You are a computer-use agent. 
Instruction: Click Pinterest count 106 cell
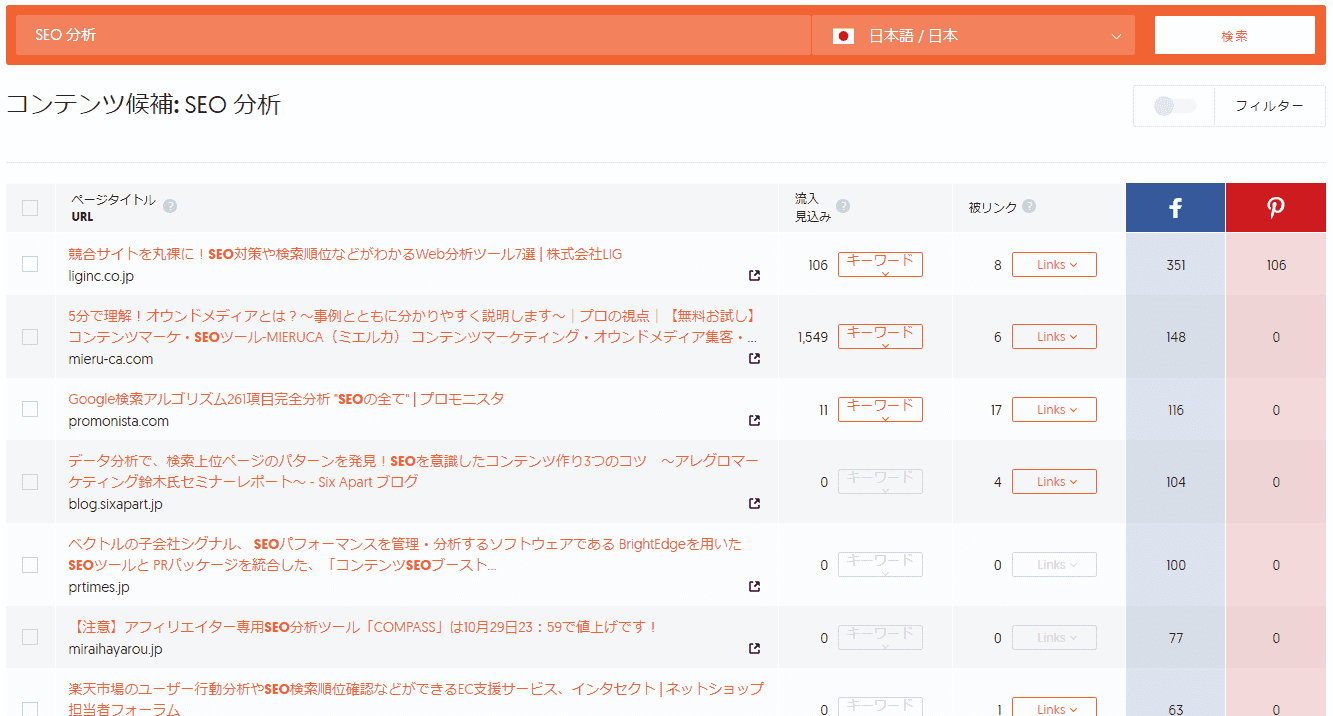coord(1276,265)
